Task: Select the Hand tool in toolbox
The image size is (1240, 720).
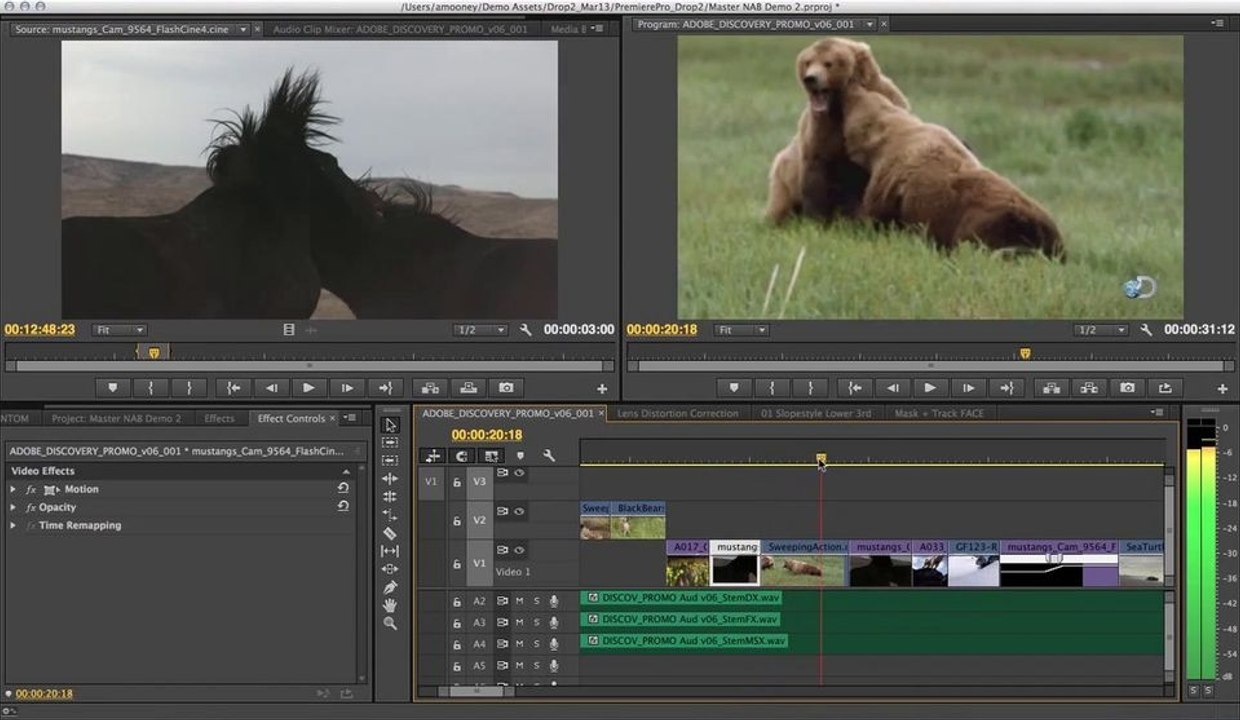Action: (x=390, y=605)
